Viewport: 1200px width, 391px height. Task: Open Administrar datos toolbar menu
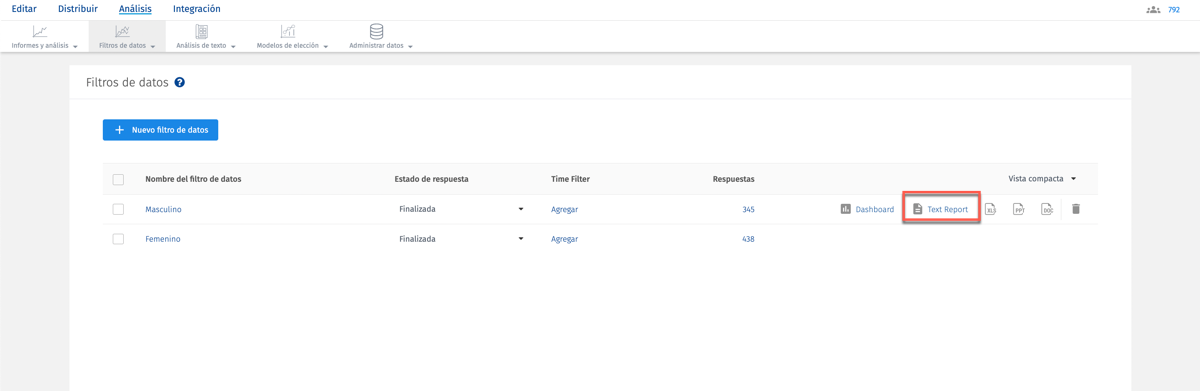380,37
